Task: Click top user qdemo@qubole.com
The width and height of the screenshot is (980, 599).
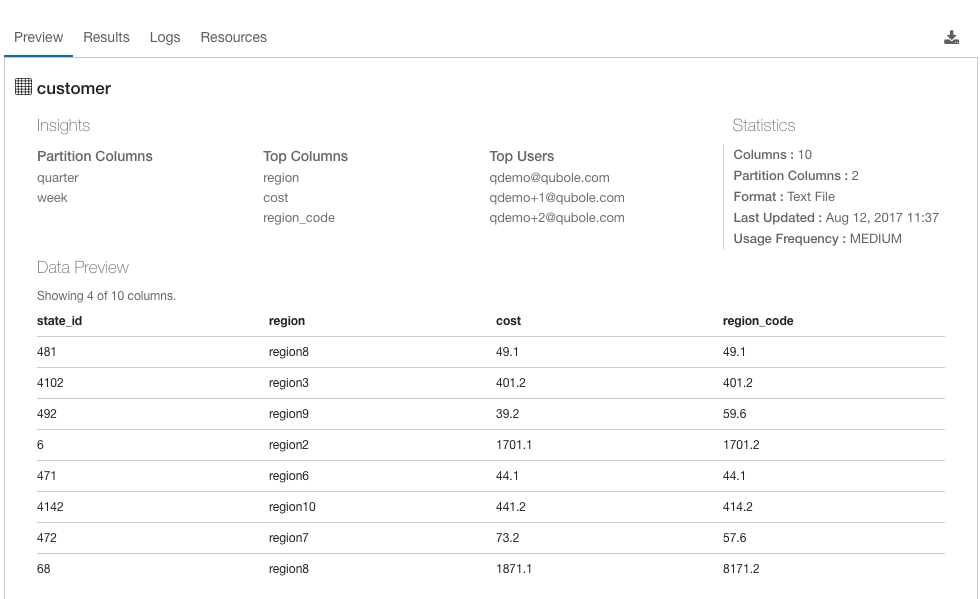Action: [x=549, y=178]
